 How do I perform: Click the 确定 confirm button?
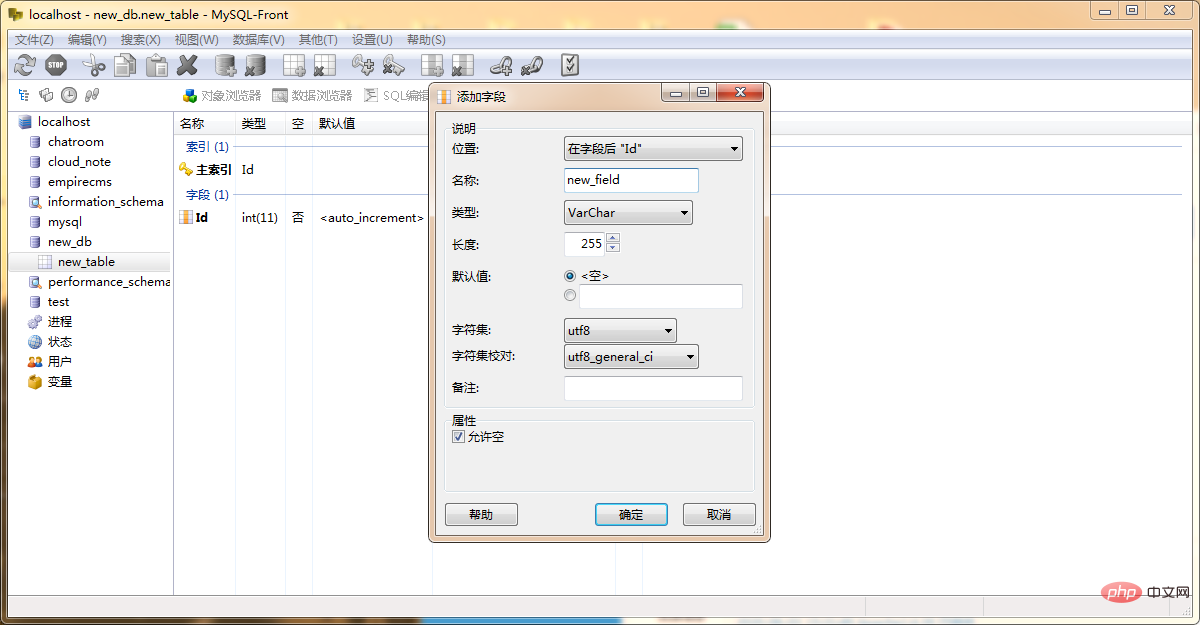click(x=631, y=514)
